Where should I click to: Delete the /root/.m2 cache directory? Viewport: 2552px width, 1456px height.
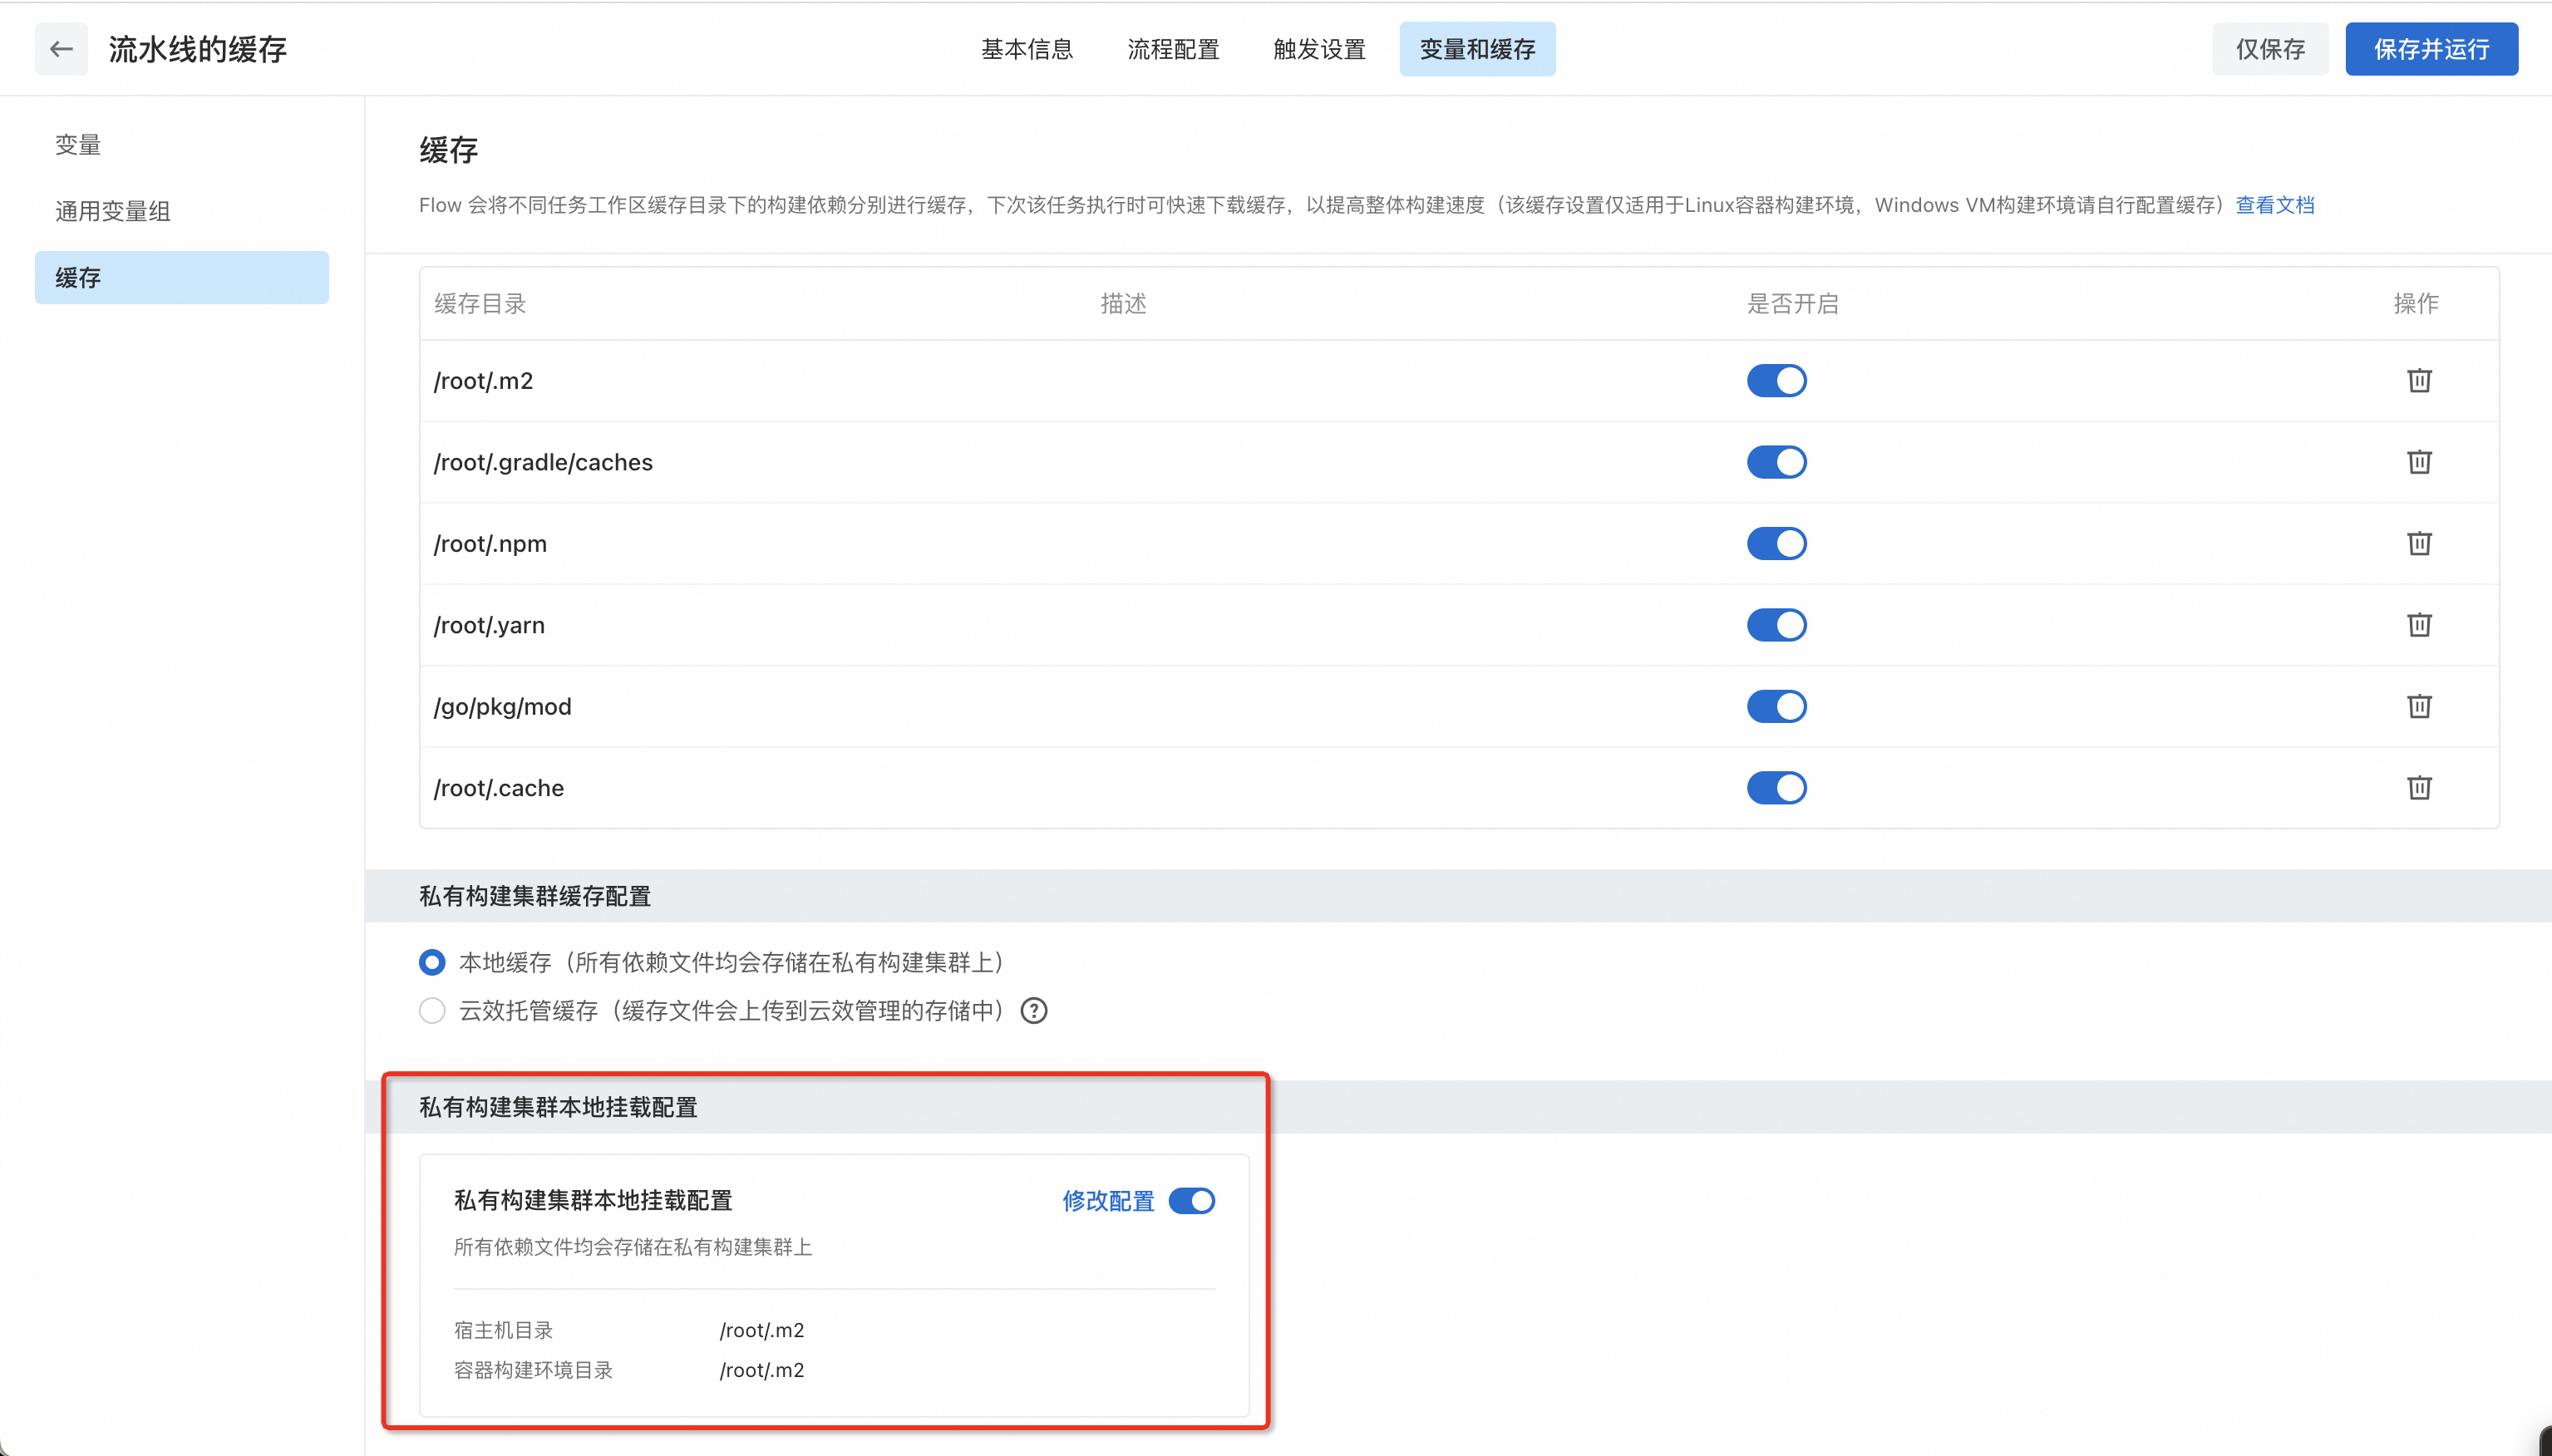pyautogui.click(x=2419, y=381)
